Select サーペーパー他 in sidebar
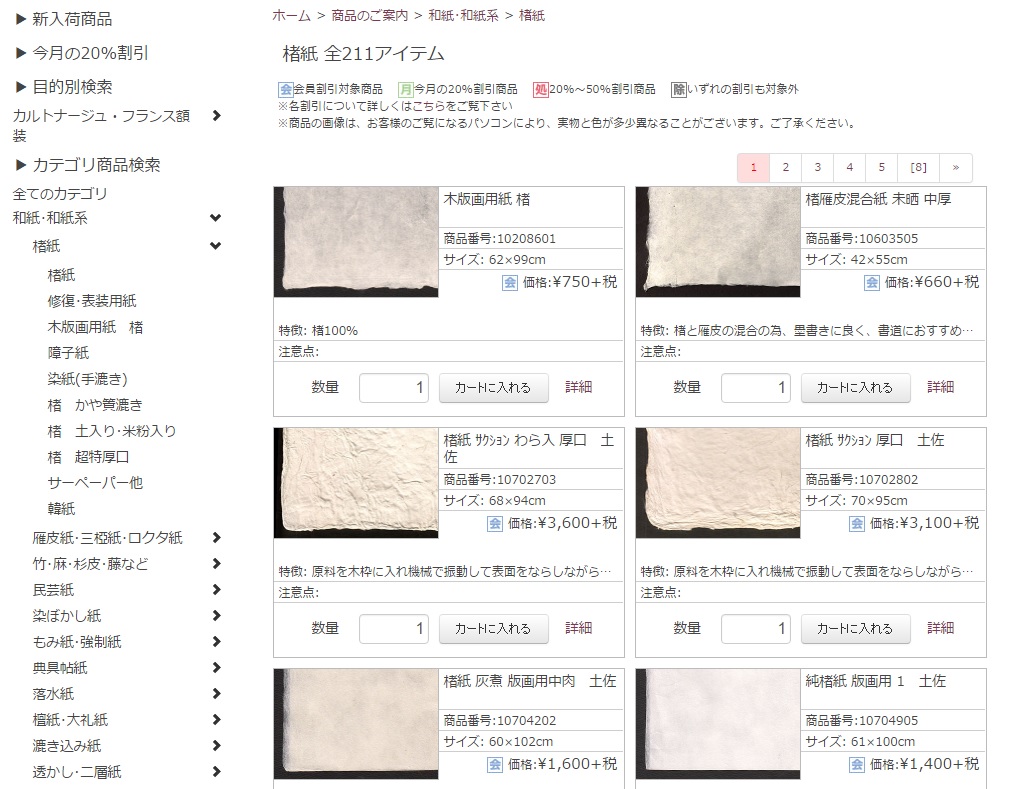The height and width of the screenshot is (789, 1023). (95, 483)
